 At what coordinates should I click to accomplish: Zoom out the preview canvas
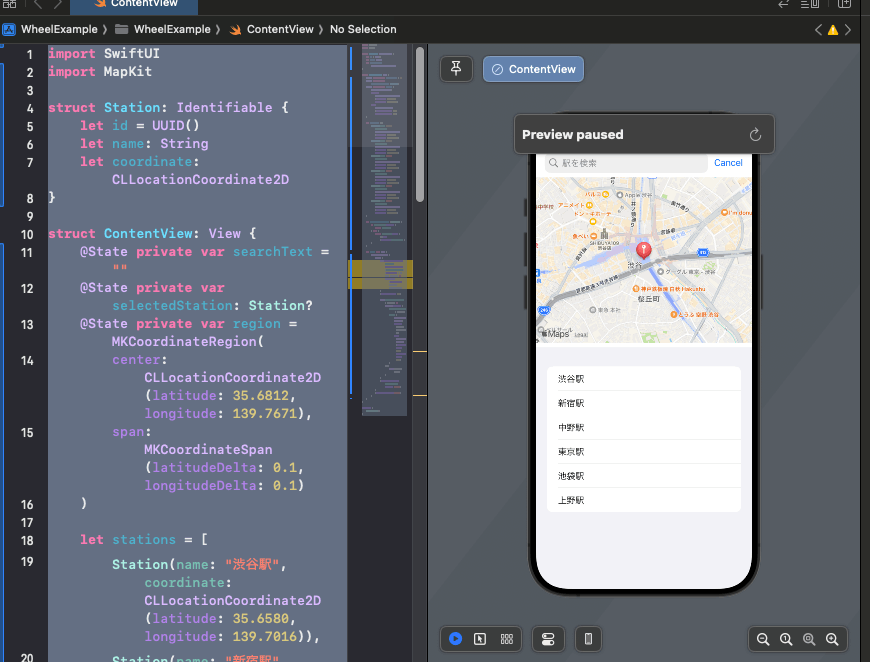tap(763, 639)
